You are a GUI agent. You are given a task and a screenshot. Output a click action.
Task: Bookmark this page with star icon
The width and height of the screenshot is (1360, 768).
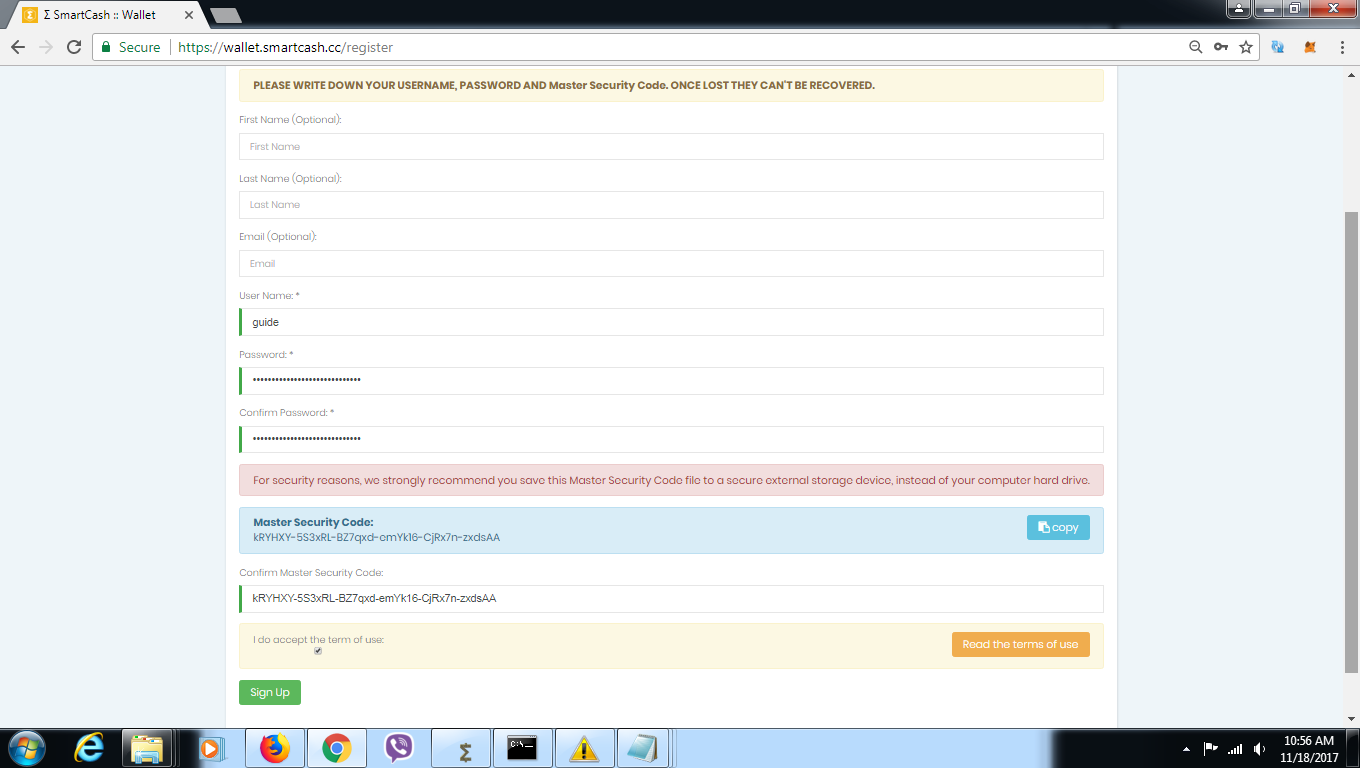pos(1246,47)
